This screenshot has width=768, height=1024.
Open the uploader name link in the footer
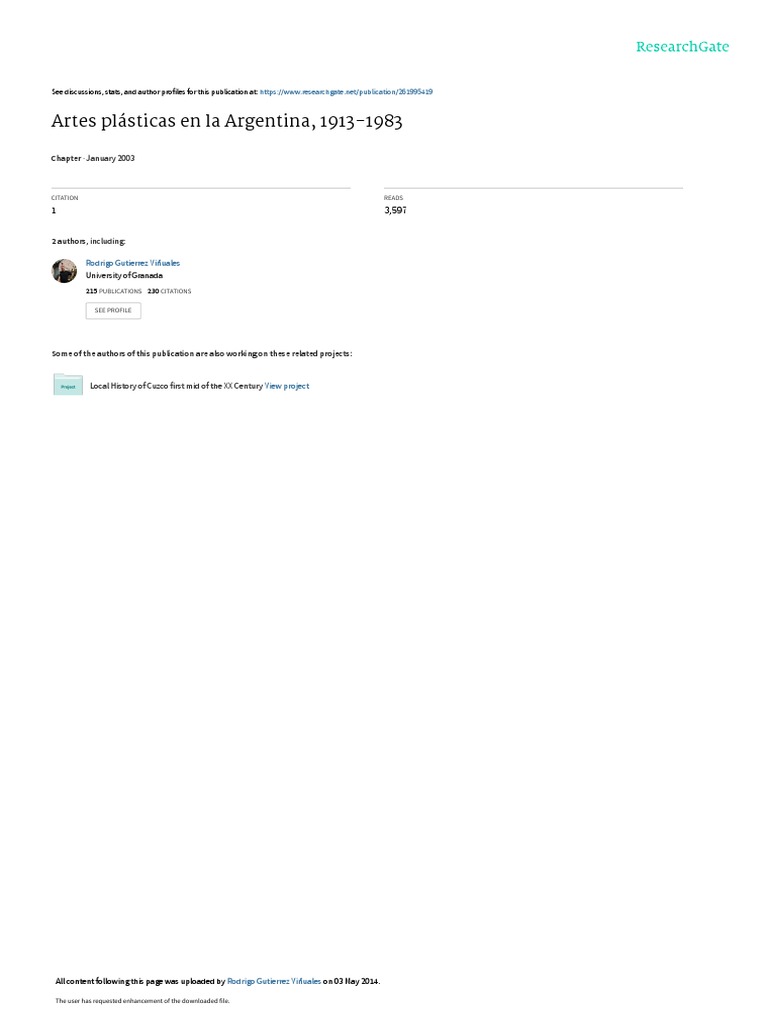point(274,981)
